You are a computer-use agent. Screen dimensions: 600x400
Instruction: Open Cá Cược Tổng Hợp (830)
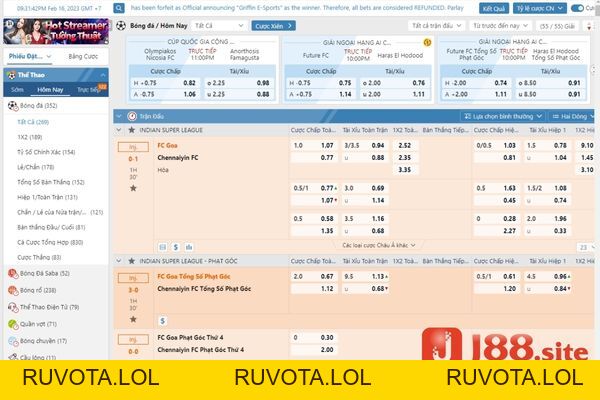click(x=50, y=242)
